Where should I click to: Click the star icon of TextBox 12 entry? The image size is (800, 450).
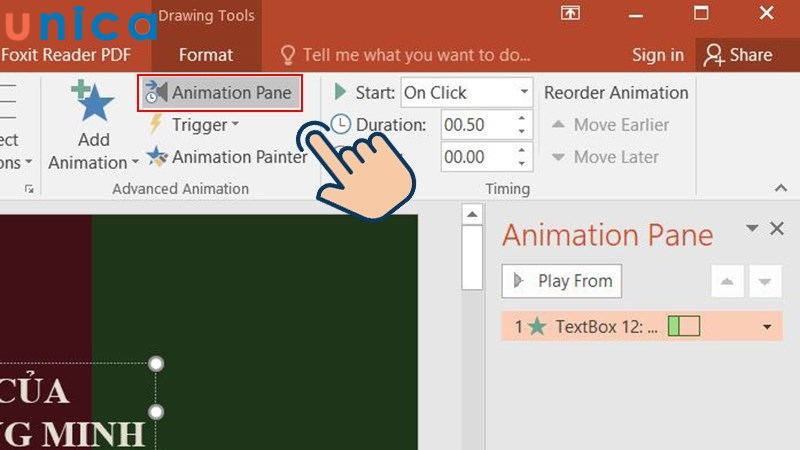(x=537, y=327)
